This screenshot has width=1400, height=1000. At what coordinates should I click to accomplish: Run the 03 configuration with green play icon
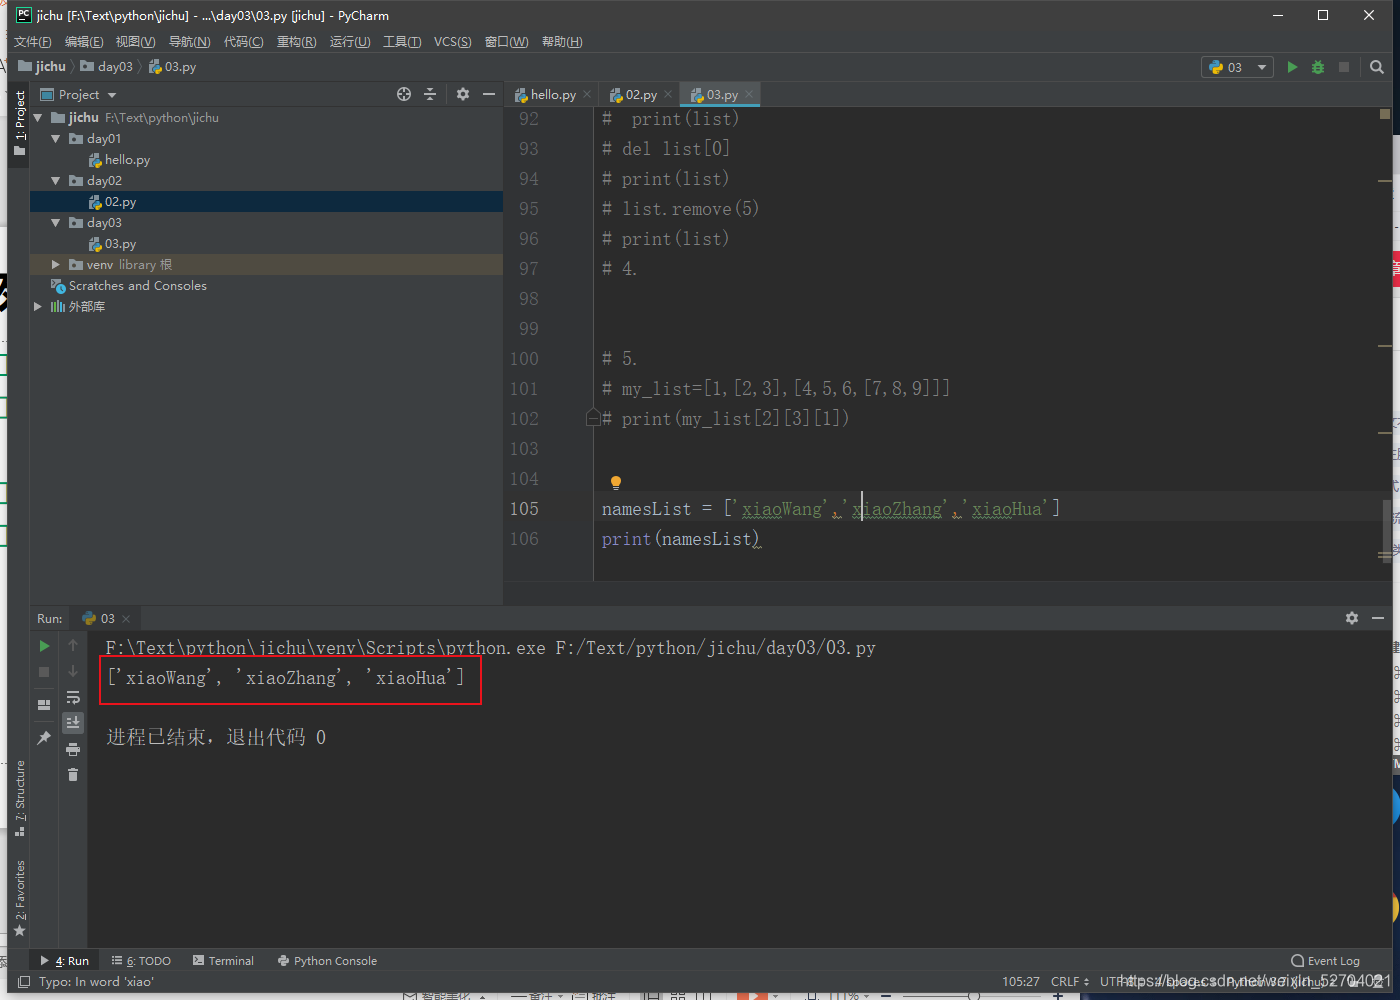(1292, 67)
